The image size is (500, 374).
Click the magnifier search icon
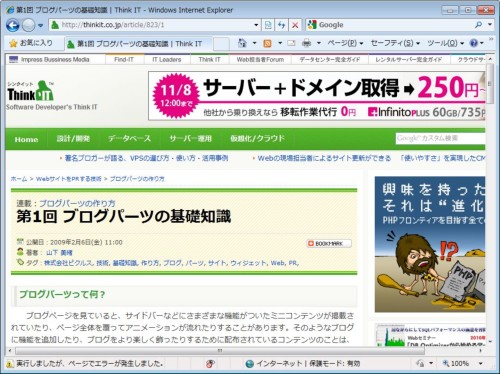[x=479, y=24]
